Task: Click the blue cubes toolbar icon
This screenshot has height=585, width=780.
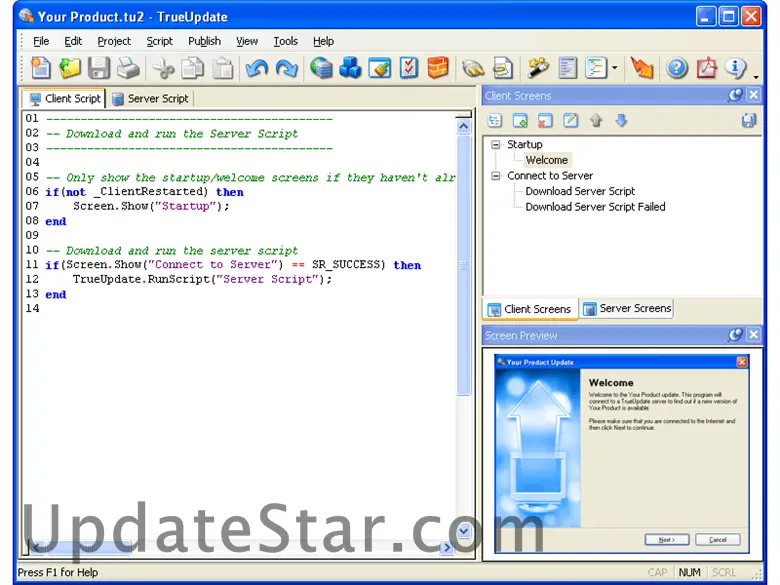Action: [350, 68]
